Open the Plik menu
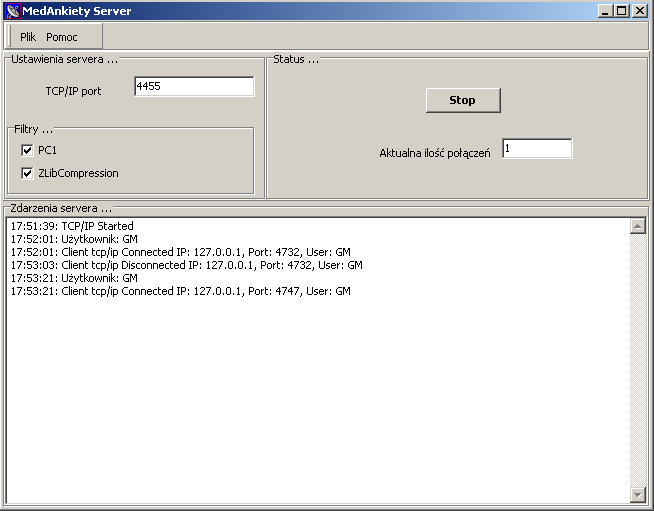 pos(28,37)
